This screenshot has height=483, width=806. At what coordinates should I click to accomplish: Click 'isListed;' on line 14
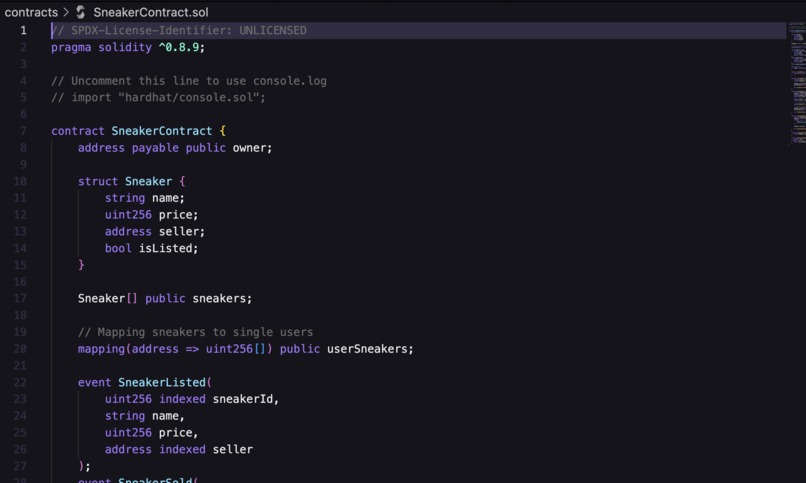pyautogui.click(x=168, y=248)
